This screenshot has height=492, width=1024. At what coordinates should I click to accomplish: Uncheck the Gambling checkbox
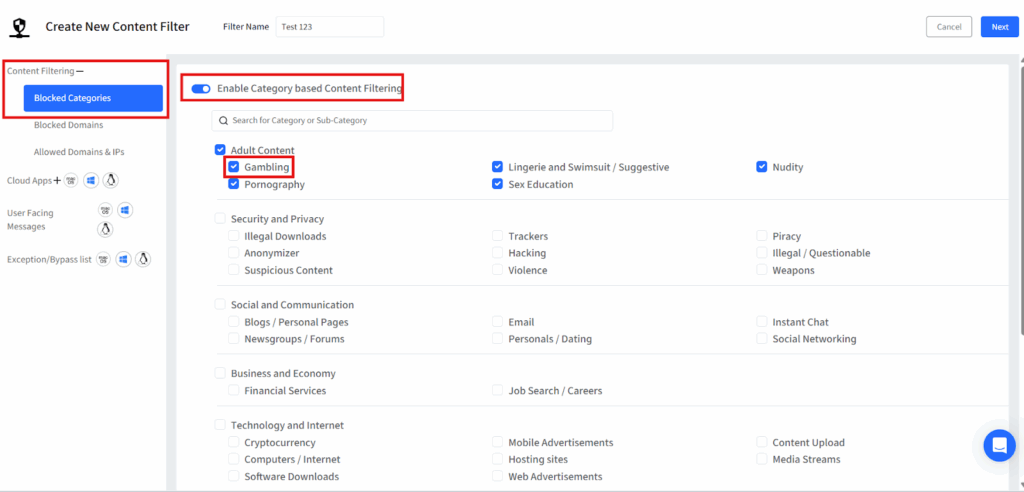click(x=234, y=167)
